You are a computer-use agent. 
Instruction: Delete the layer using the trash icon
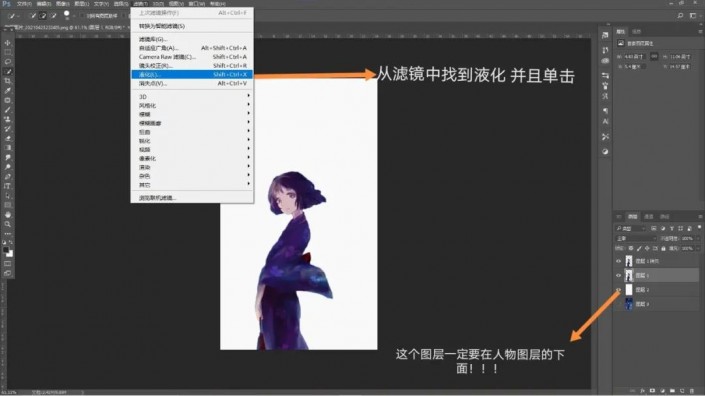tap(692, 391)
